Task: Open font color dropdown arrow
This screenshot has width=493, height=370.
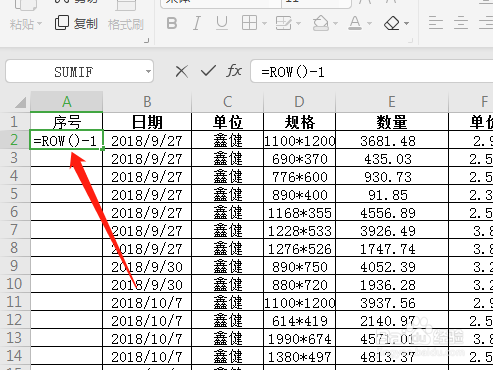Action: 369,24
